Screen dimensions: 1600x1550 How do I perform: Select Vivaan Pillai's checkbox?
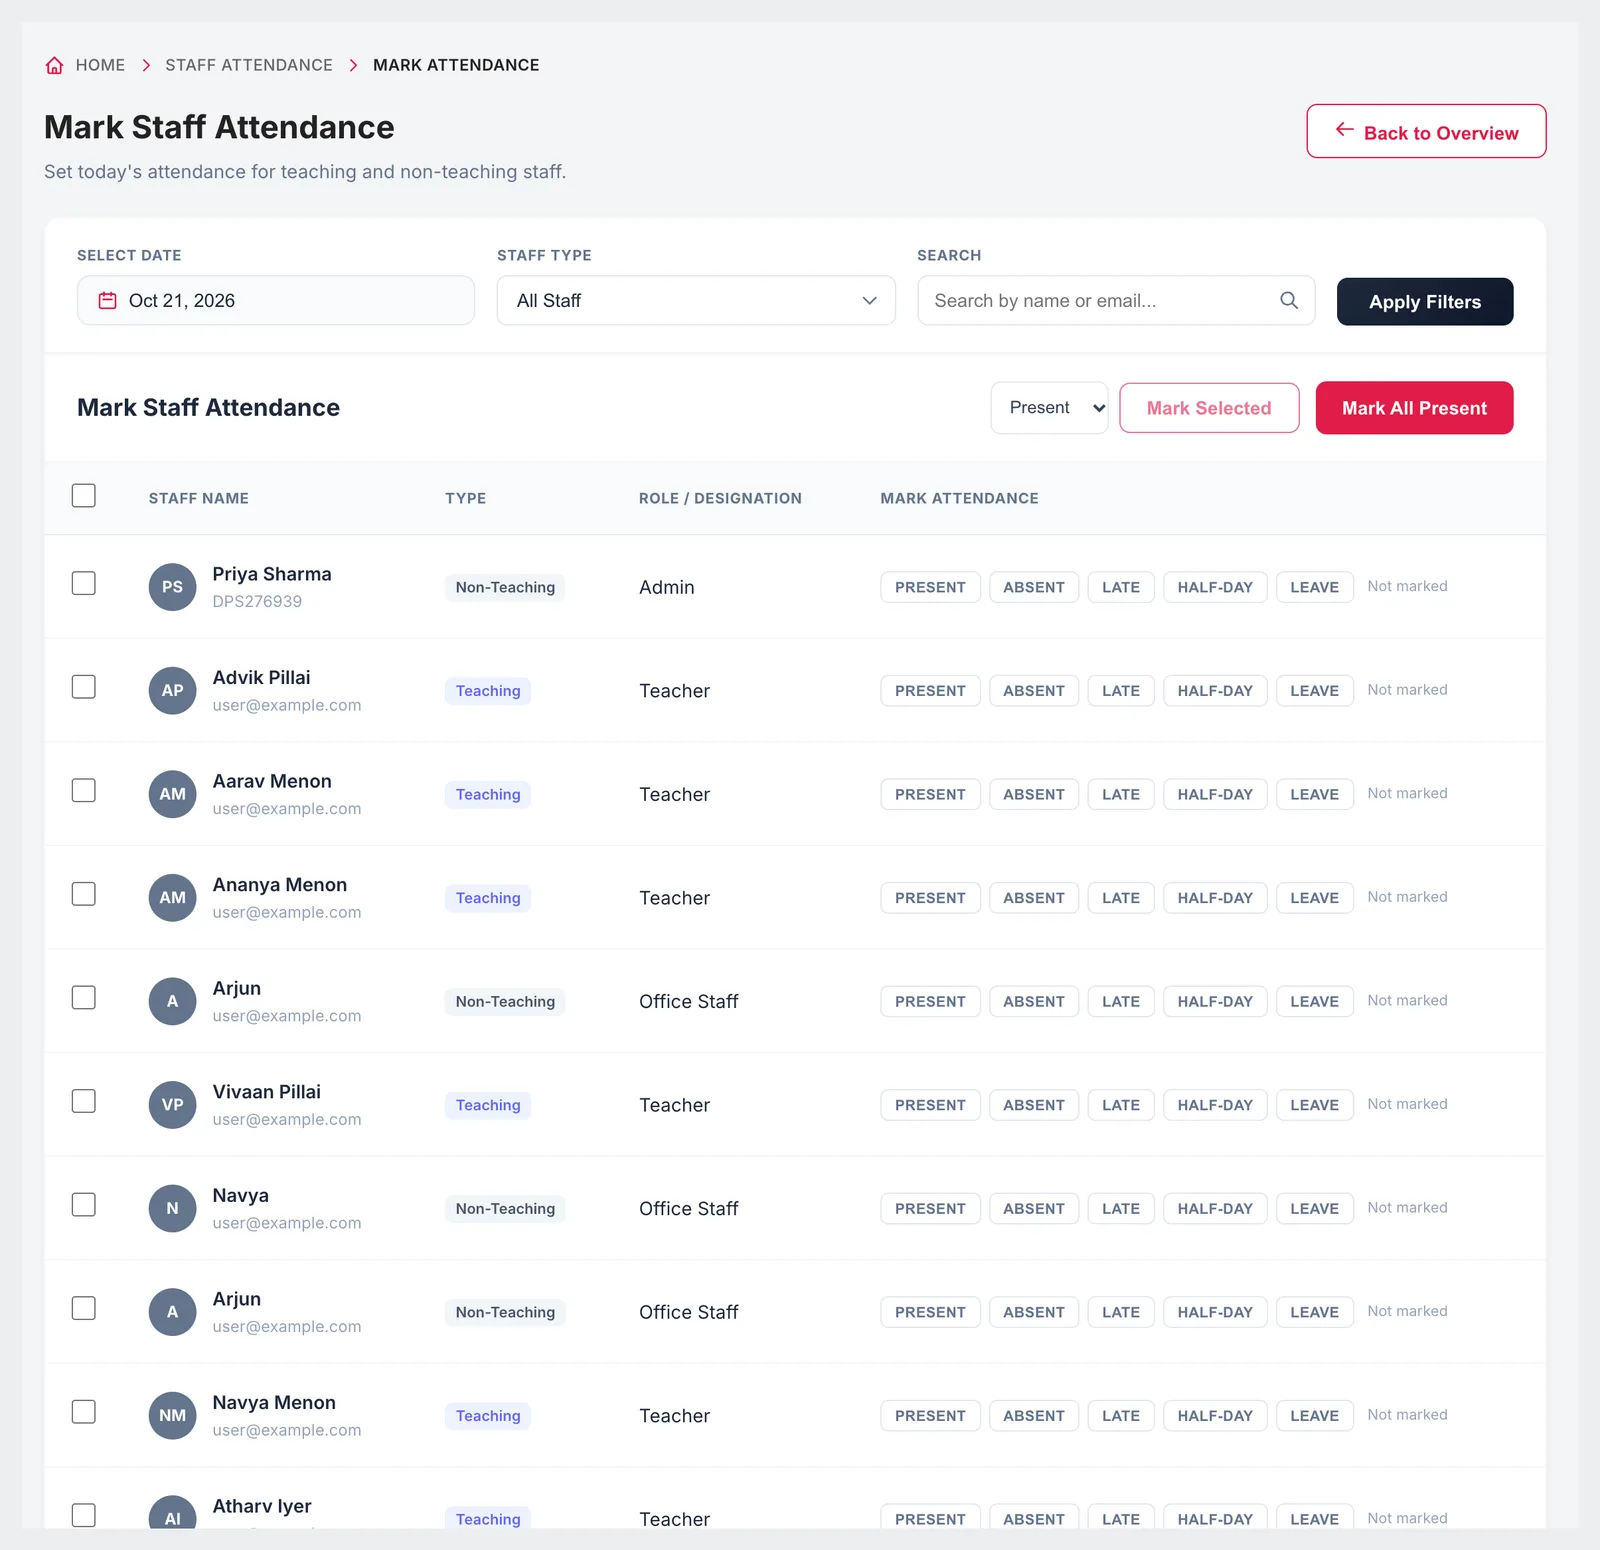click(x=84, y=1101)
